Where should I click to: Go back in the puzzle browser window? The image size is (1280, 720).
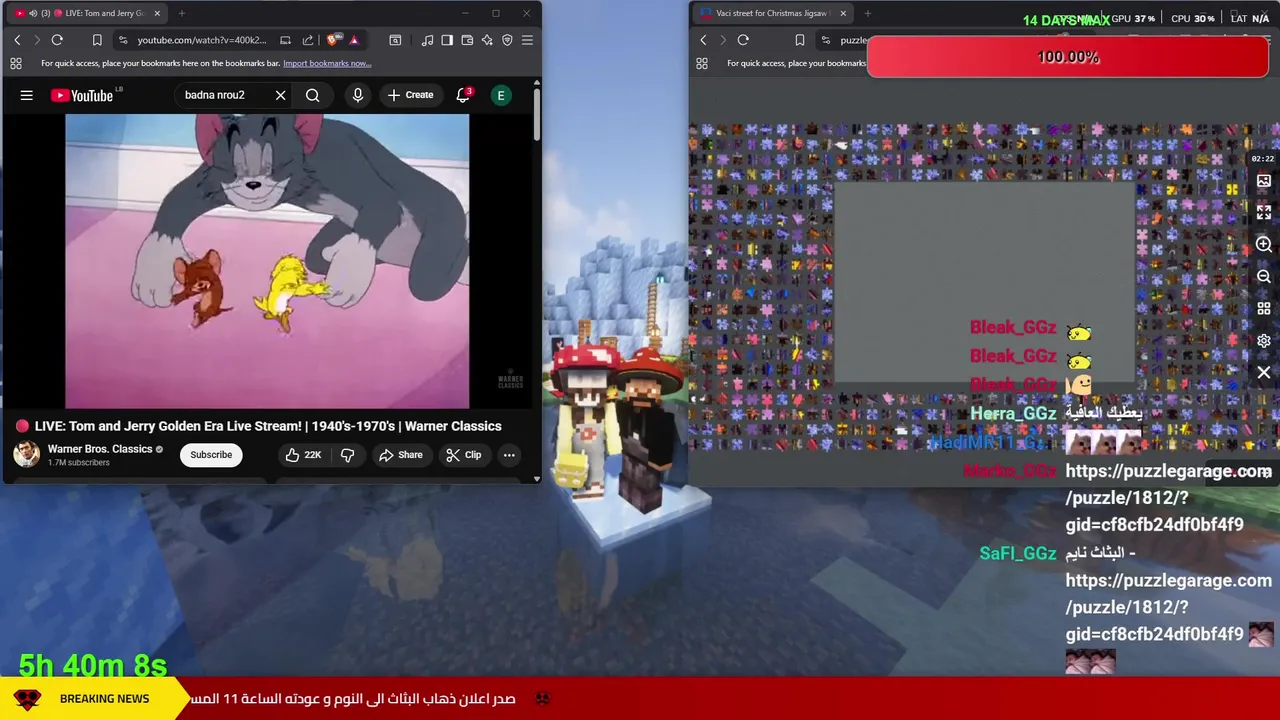point(703,40)
